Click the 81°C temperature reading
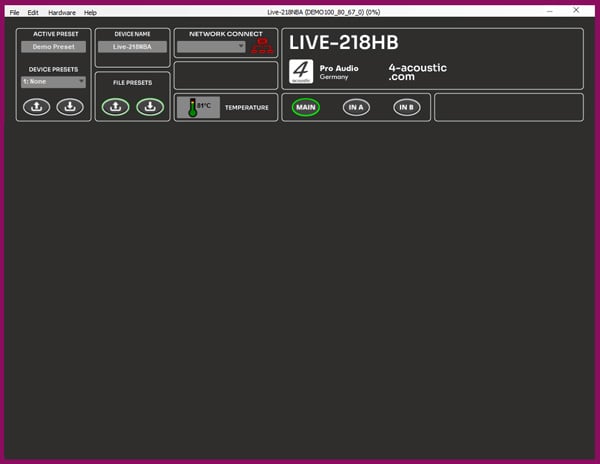Viewport: 600px width, 464px height. click(204, 105)
